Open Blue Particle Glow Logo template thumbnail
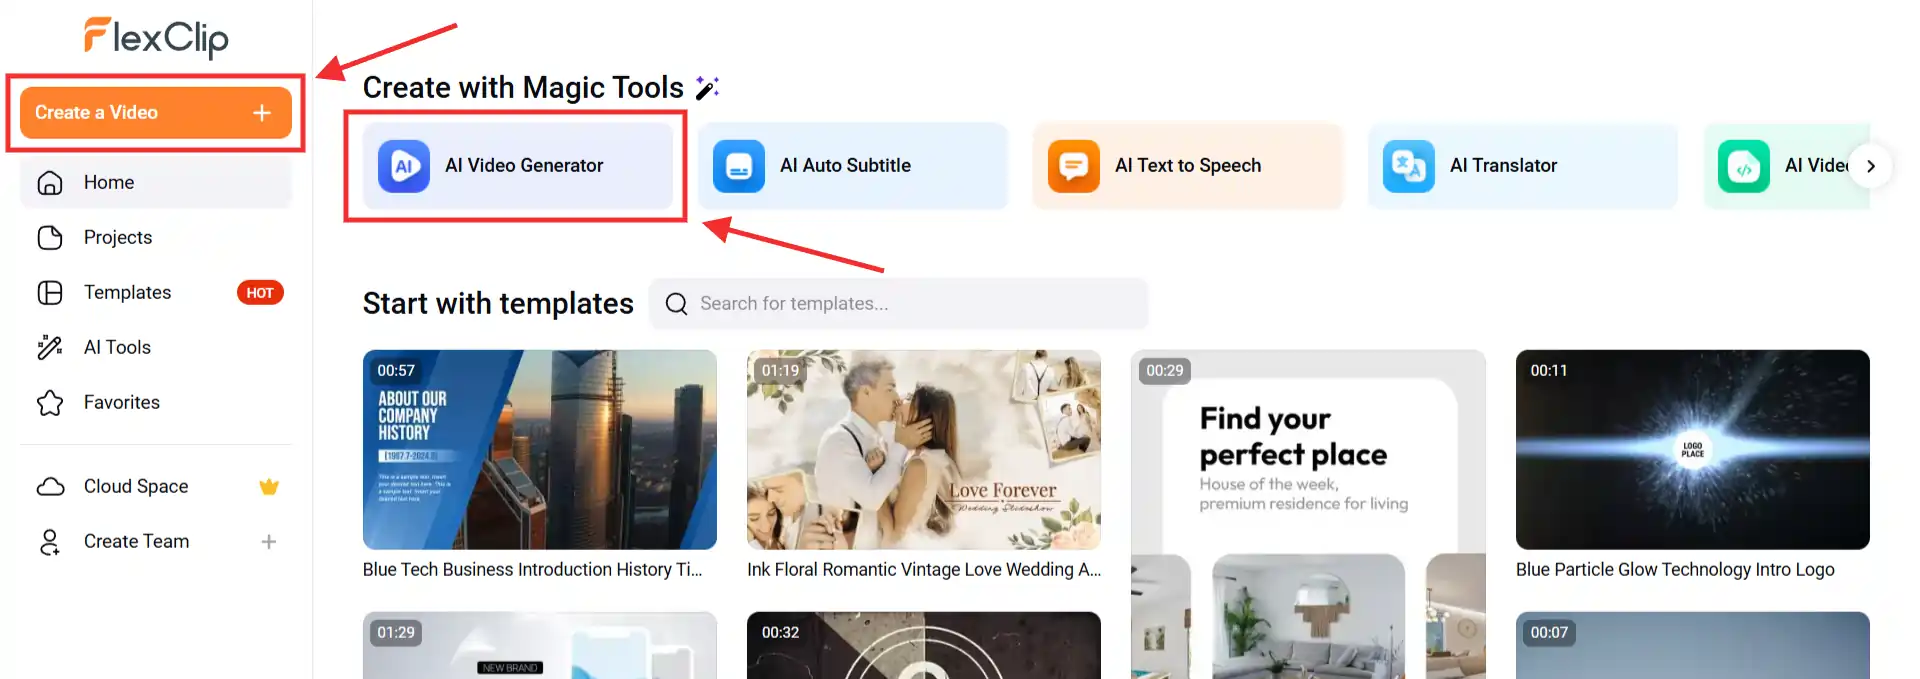 1693,449
